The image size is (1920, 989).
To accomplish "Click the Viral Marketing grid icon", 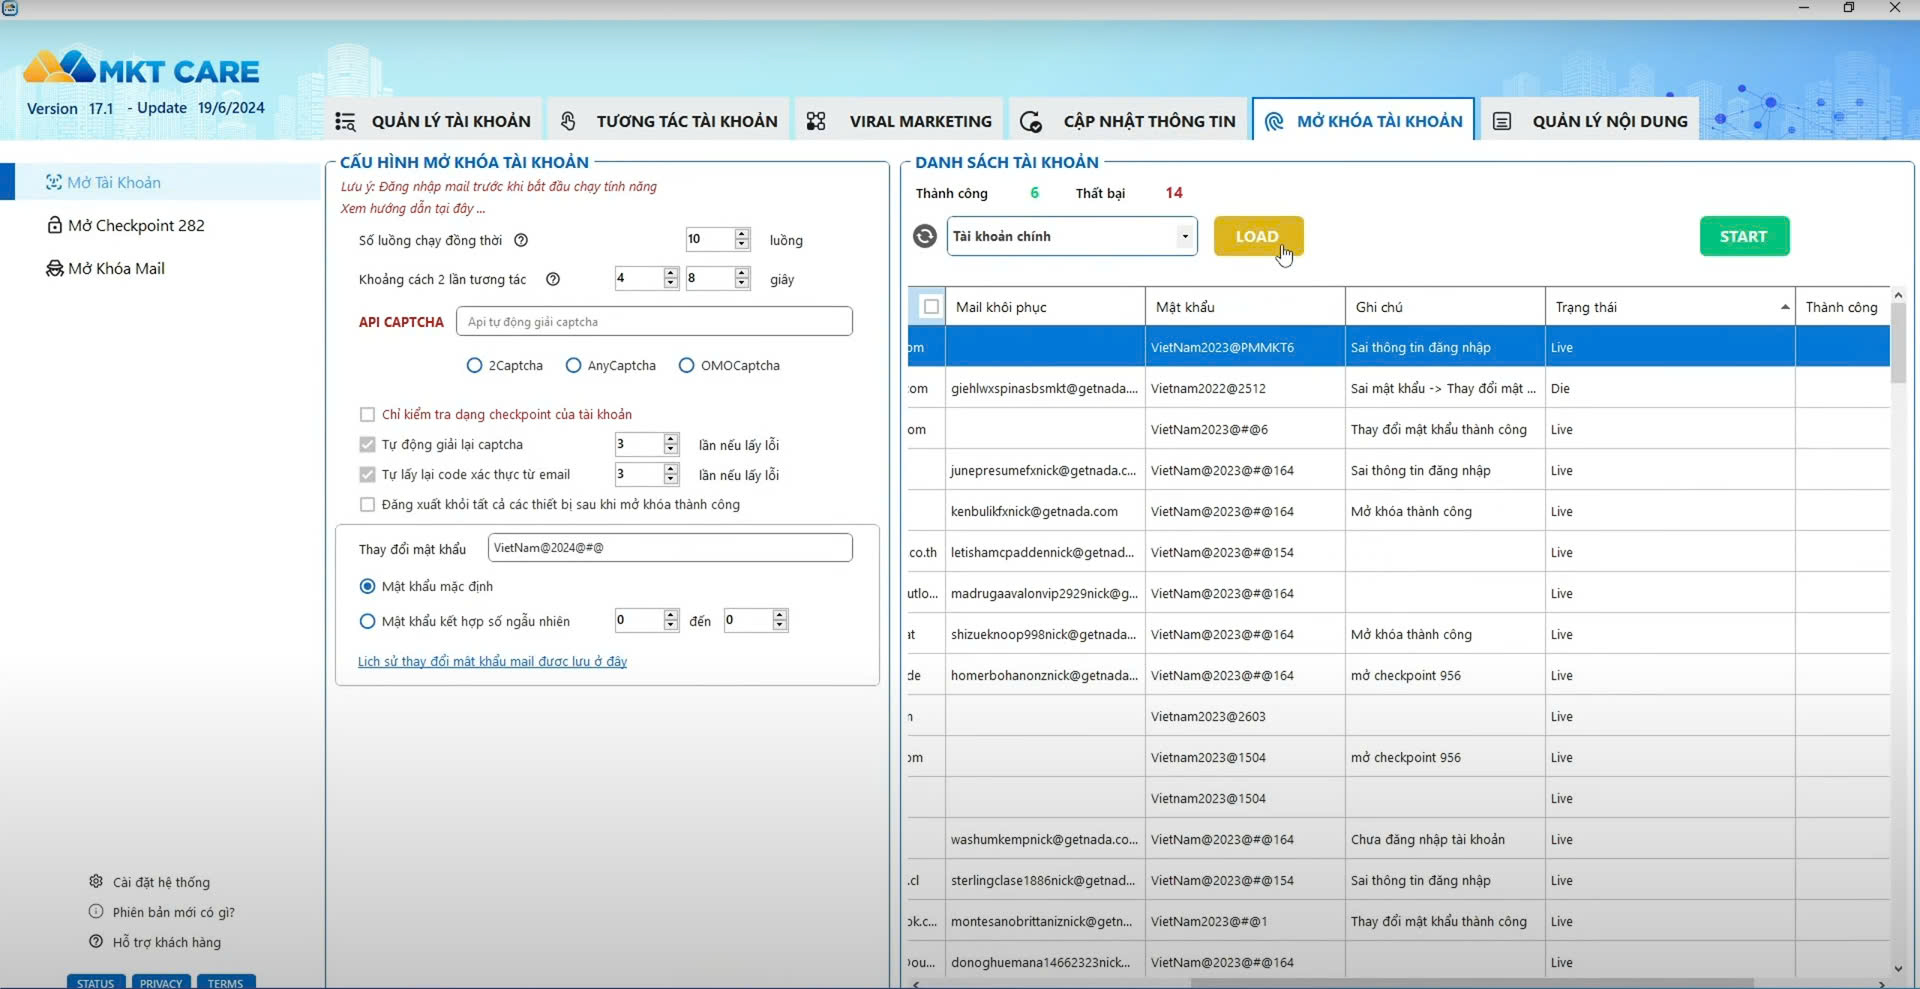I will [816, 121].
